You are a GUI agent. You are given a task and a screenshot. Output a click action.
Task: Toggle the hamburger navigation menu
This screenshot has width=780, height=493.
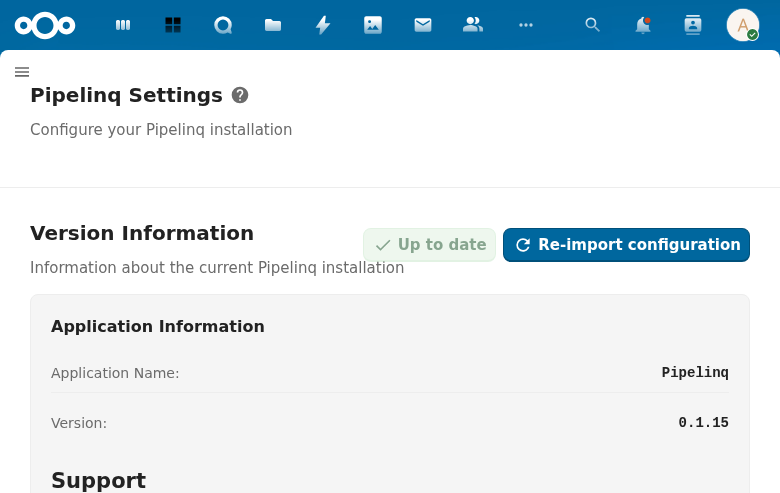click(22, 72)
